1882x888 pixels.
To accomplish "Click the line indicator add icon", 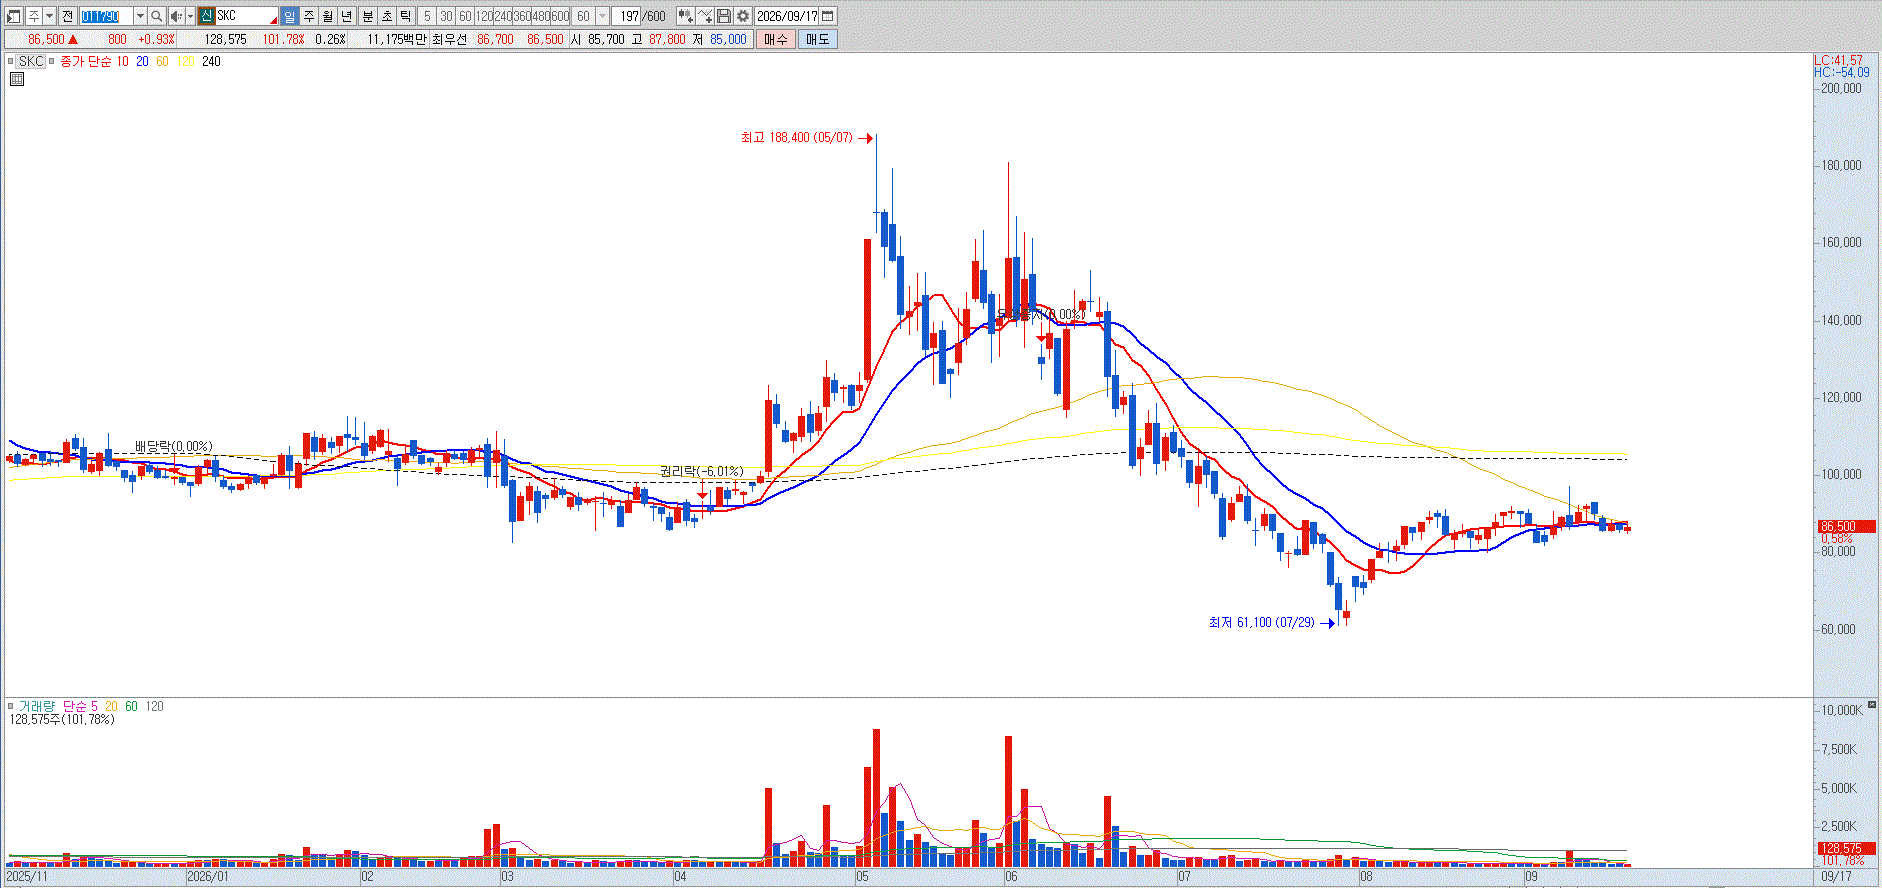I will [705, 16].
